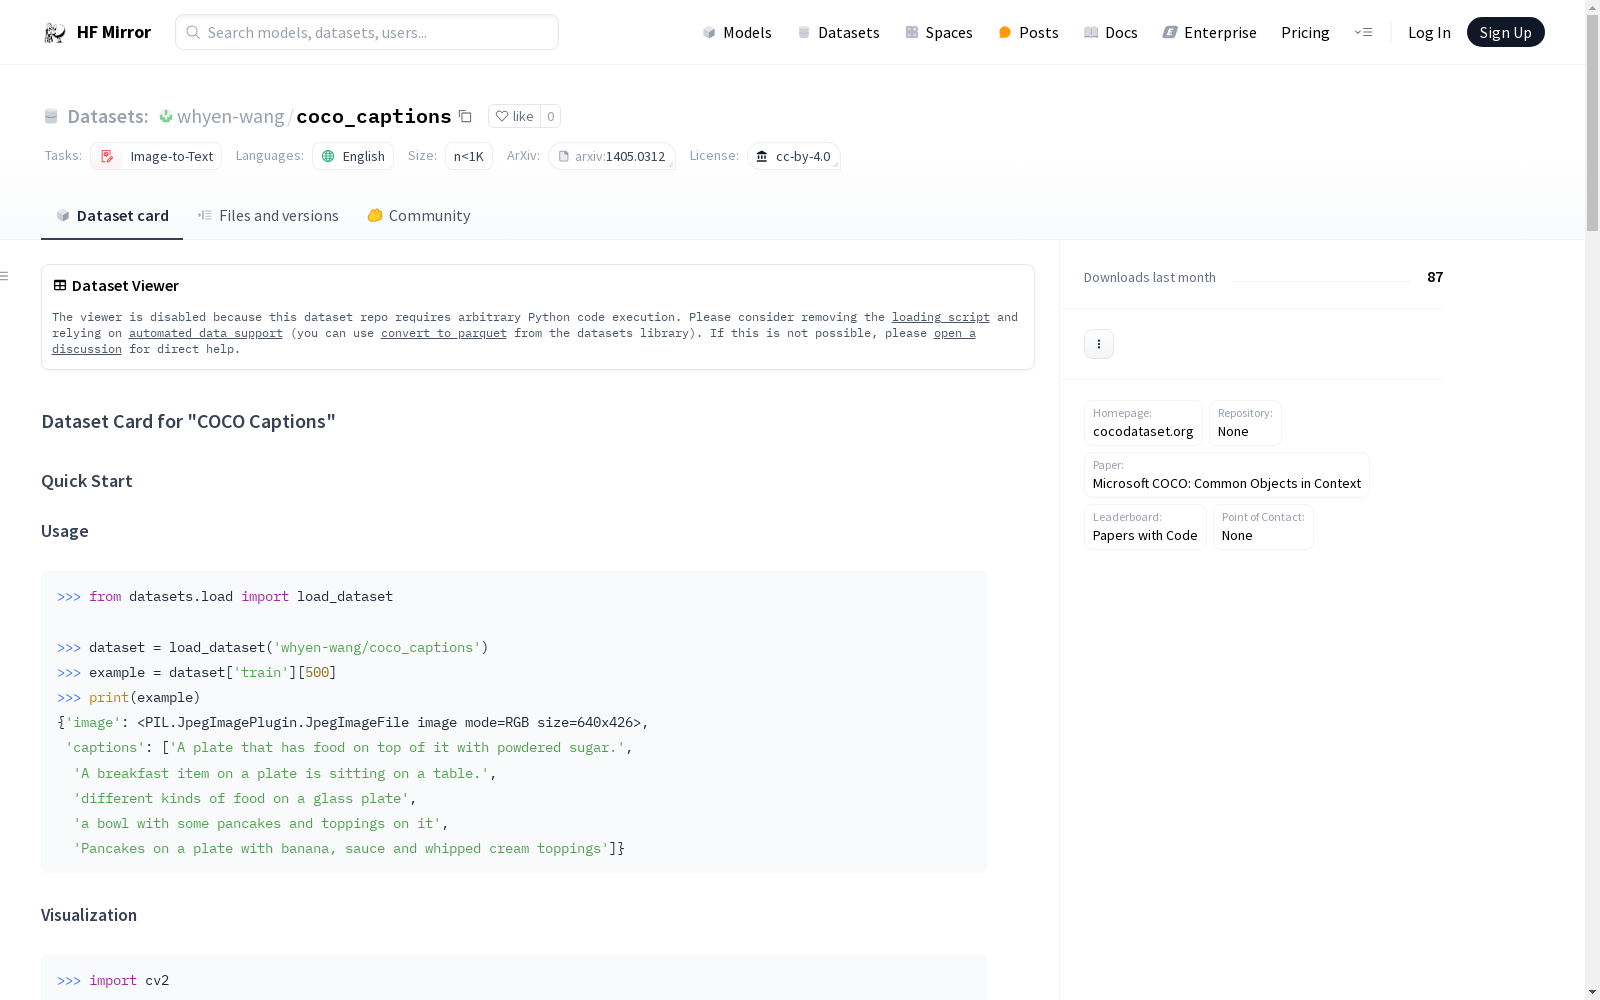The height and width of the screenshot is (1000, 1600).
Task: Click the English globe icon
Action: coord(328,156)
